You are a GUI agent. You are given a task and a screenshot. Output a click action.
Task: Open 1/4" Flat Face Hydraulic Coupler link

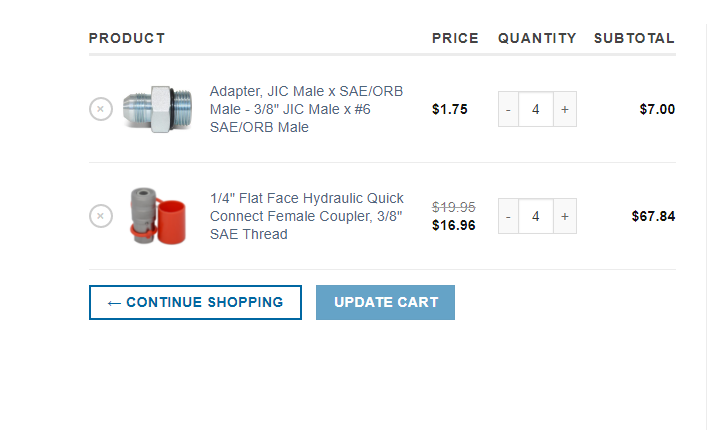tap(307, 216)
